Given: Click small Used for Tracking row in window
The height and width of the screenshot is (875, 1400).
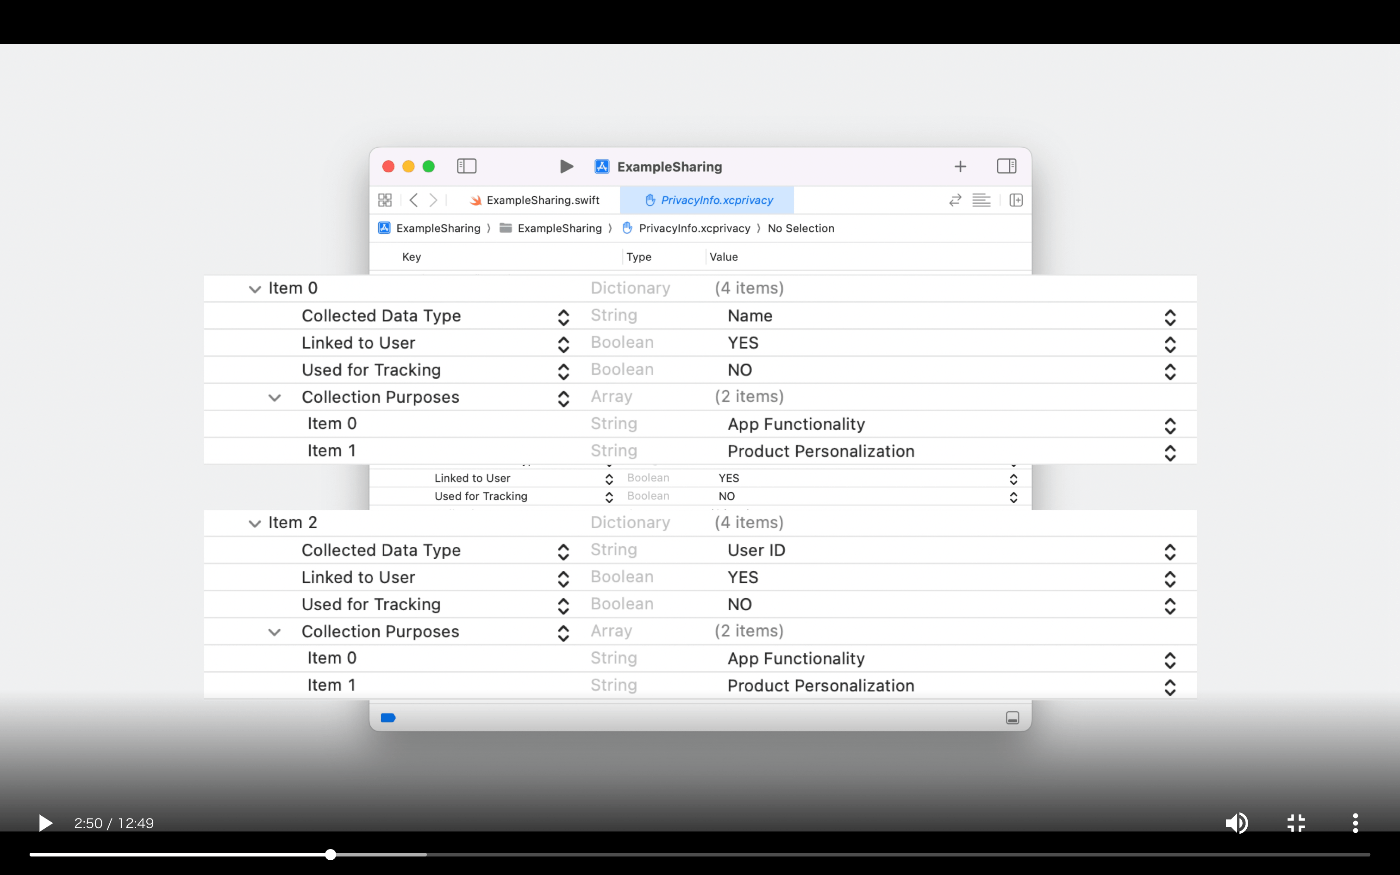Looking at the screenshot, I should (700, 496).
